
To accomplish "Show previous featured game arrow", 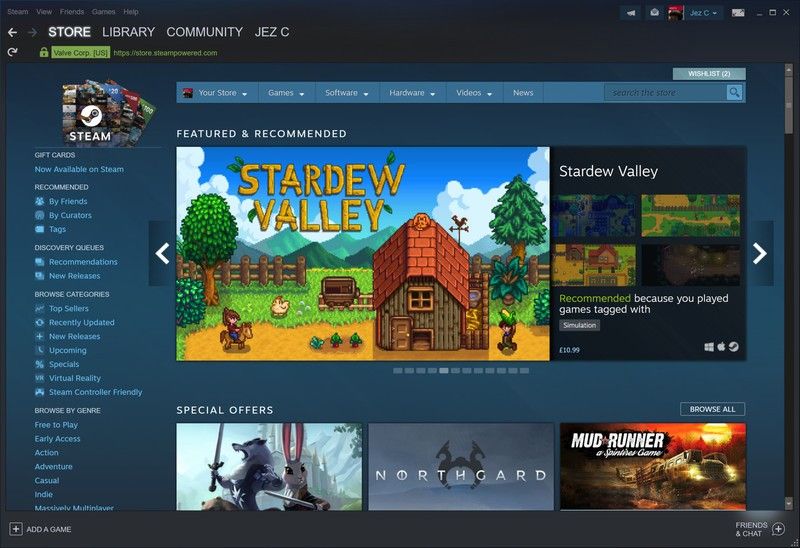I will pos(162,253).
